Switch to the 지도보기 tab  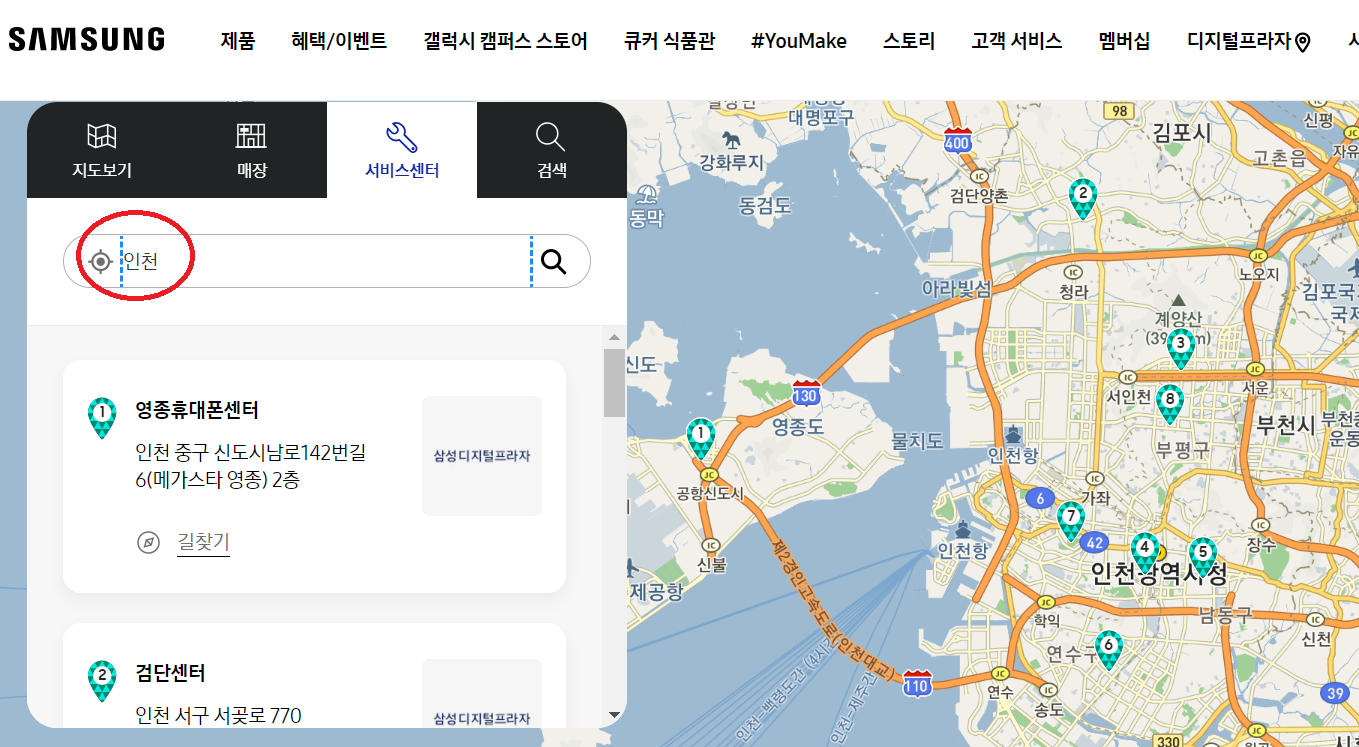click(x=102, y=150)
